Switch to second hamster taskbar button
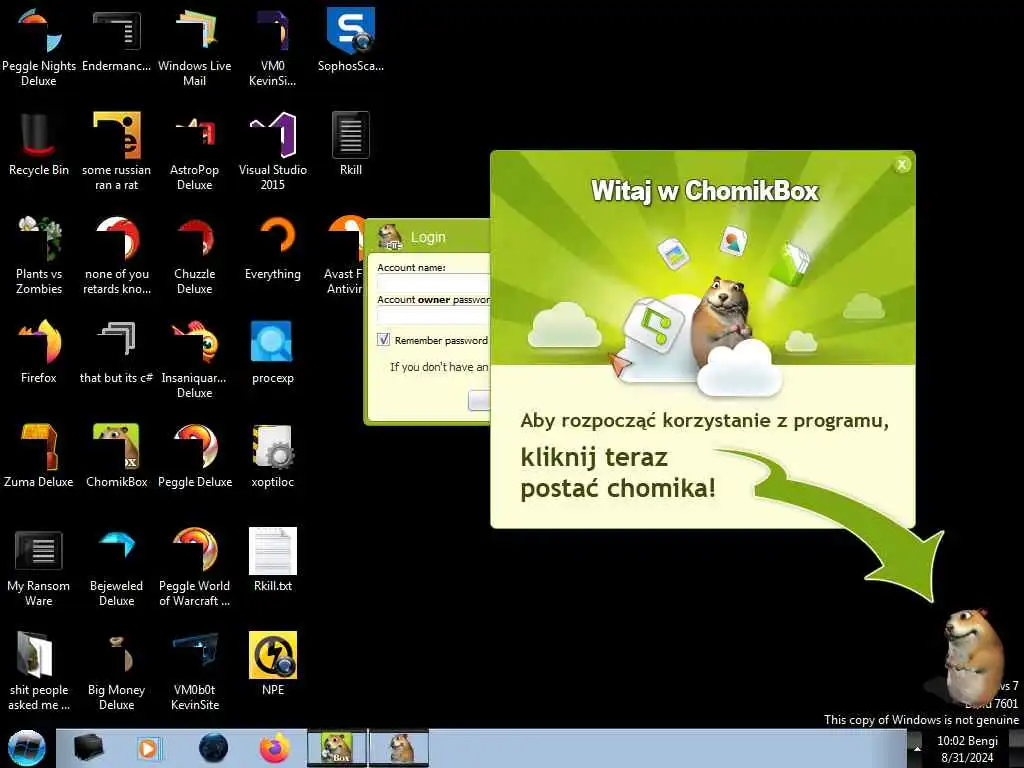 pyautogui.click(x=399, y=748)
